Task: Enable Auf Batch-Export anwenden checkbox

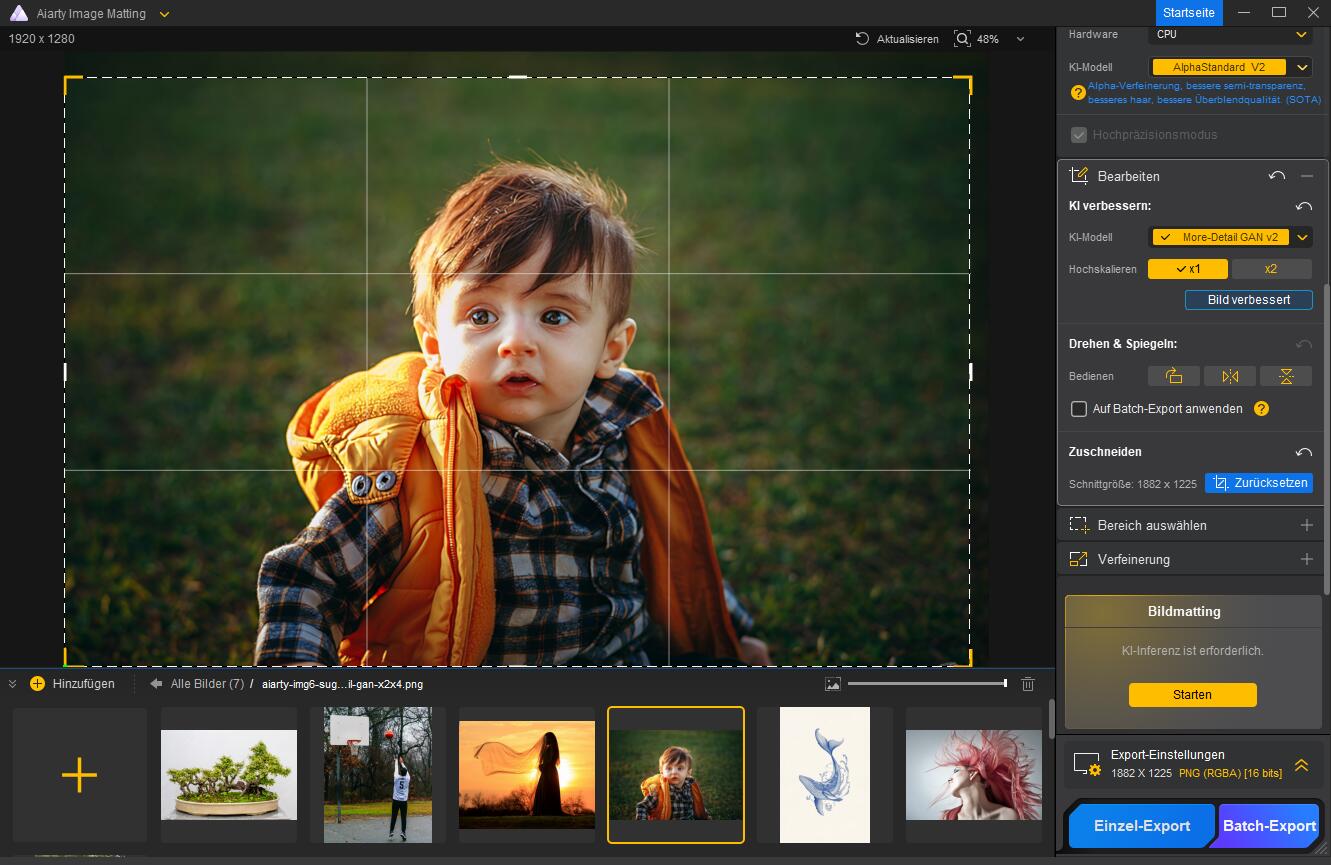Action: point(1079,409)
